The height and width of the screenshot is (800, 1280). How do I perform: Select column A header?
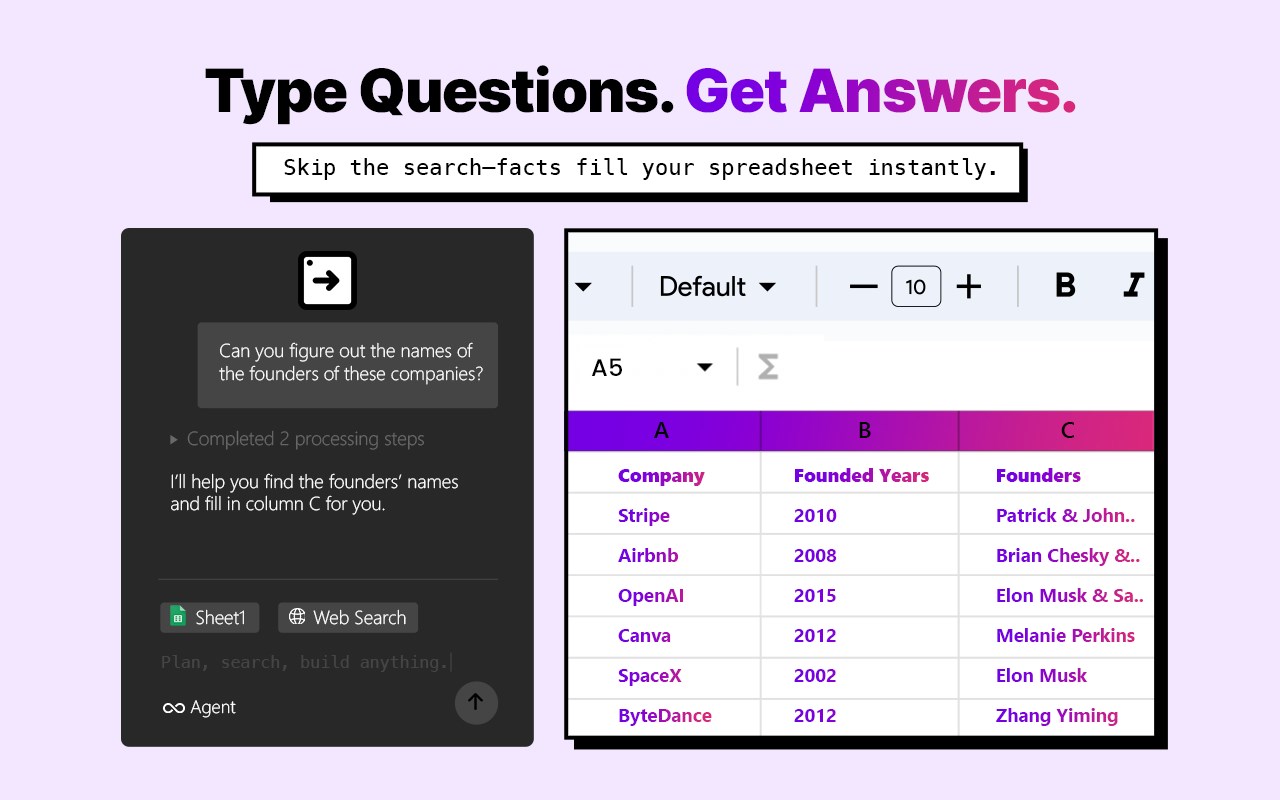coord(664,431)
